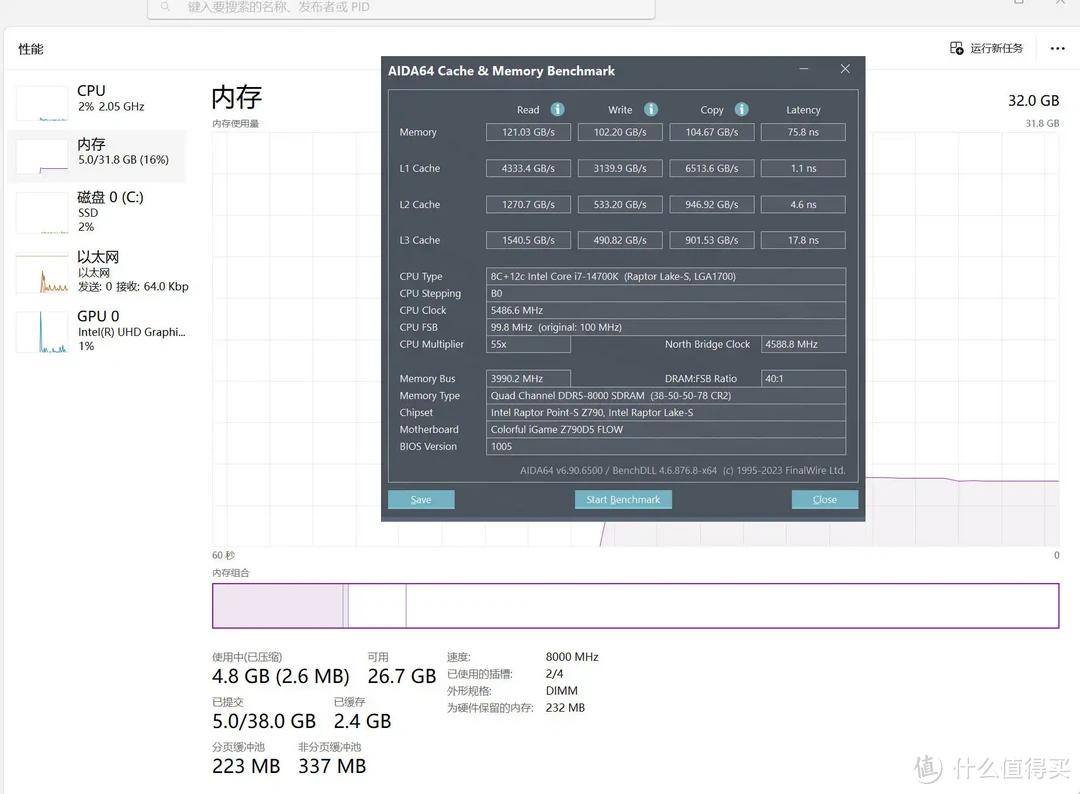Click the Close button in AIDA64
This screenshot has height=794, width=1080.
(x=824, y=499)
